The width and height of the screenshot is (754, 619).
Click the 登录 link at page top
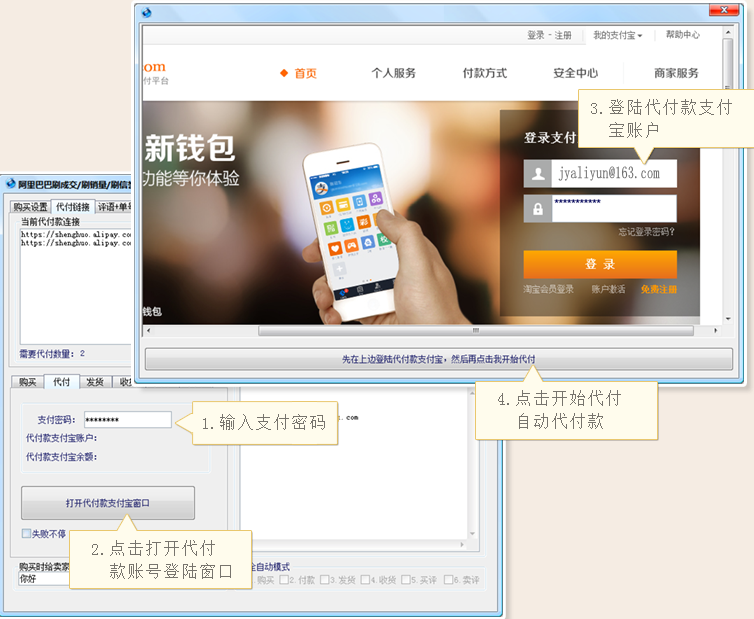(535, 35)
